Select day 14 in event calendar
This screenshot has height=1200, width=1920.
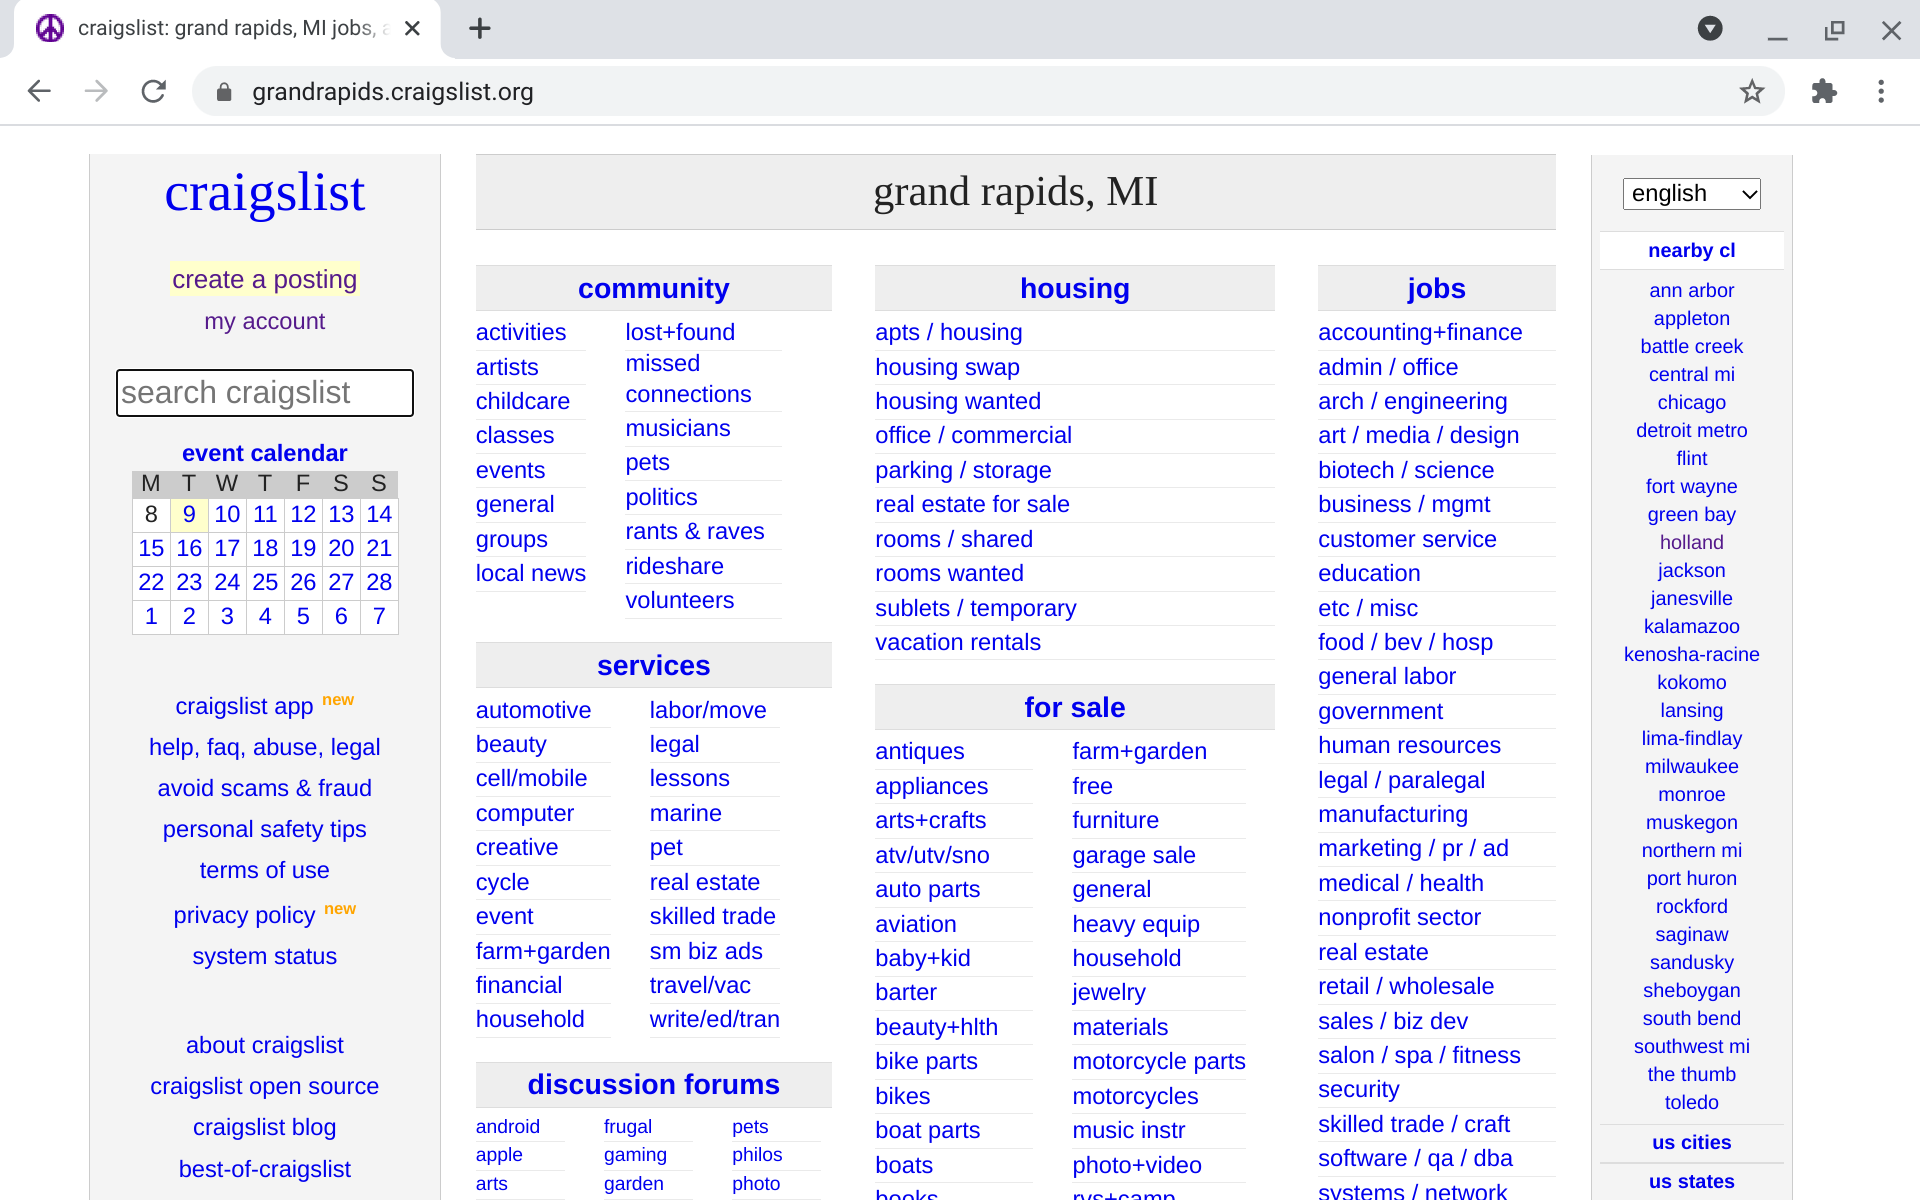pos(379,514)
